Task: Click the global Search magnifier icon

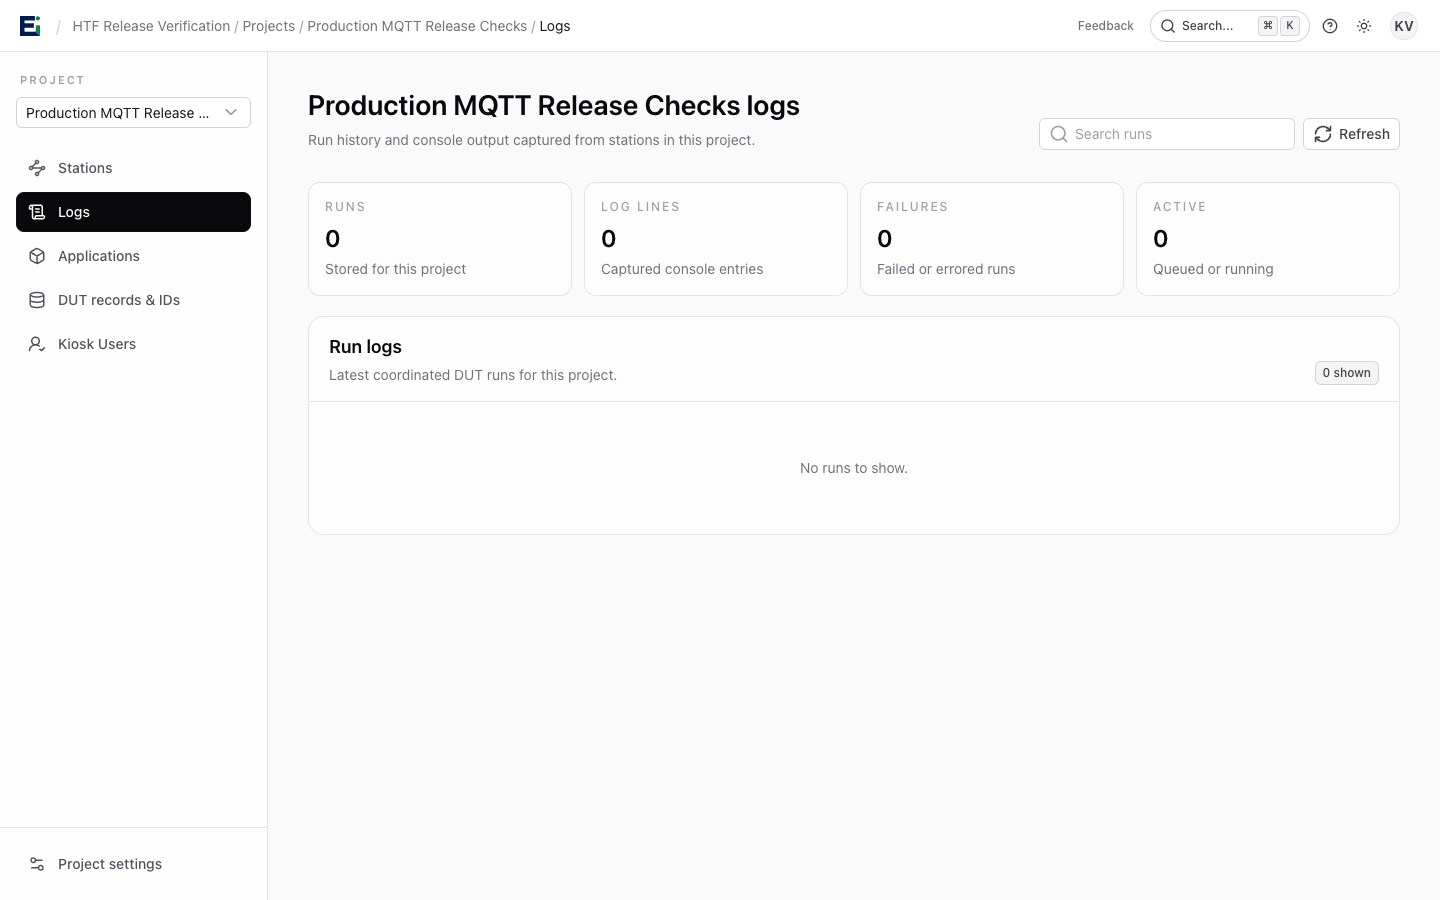Action: 1168,26
